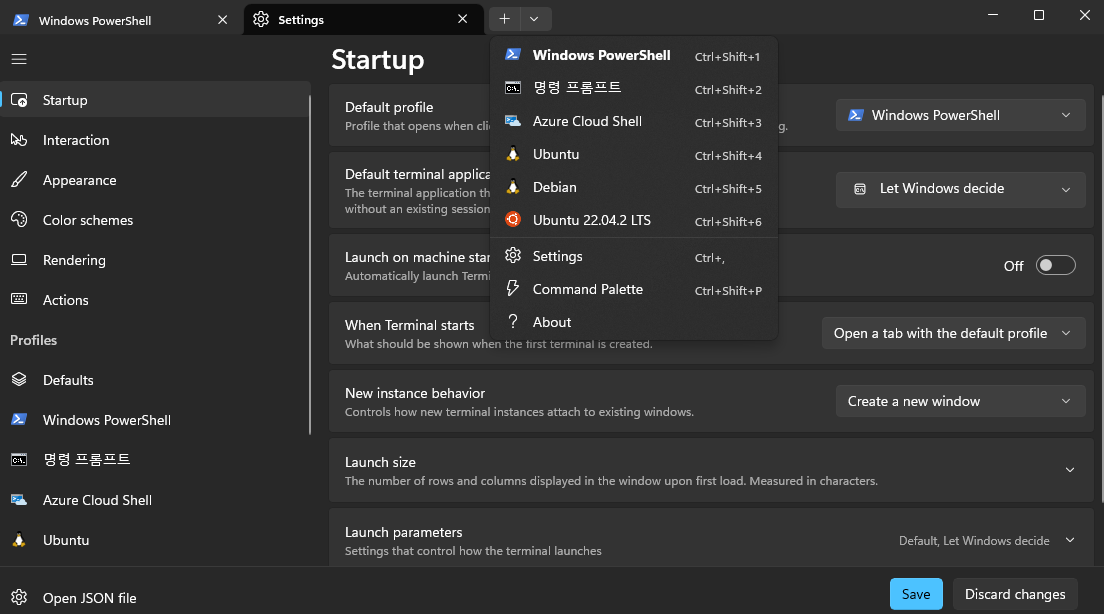Open the new tab plus icon
The height and width of the screenshot is (614, 1104).
click(x=505, y=19)
